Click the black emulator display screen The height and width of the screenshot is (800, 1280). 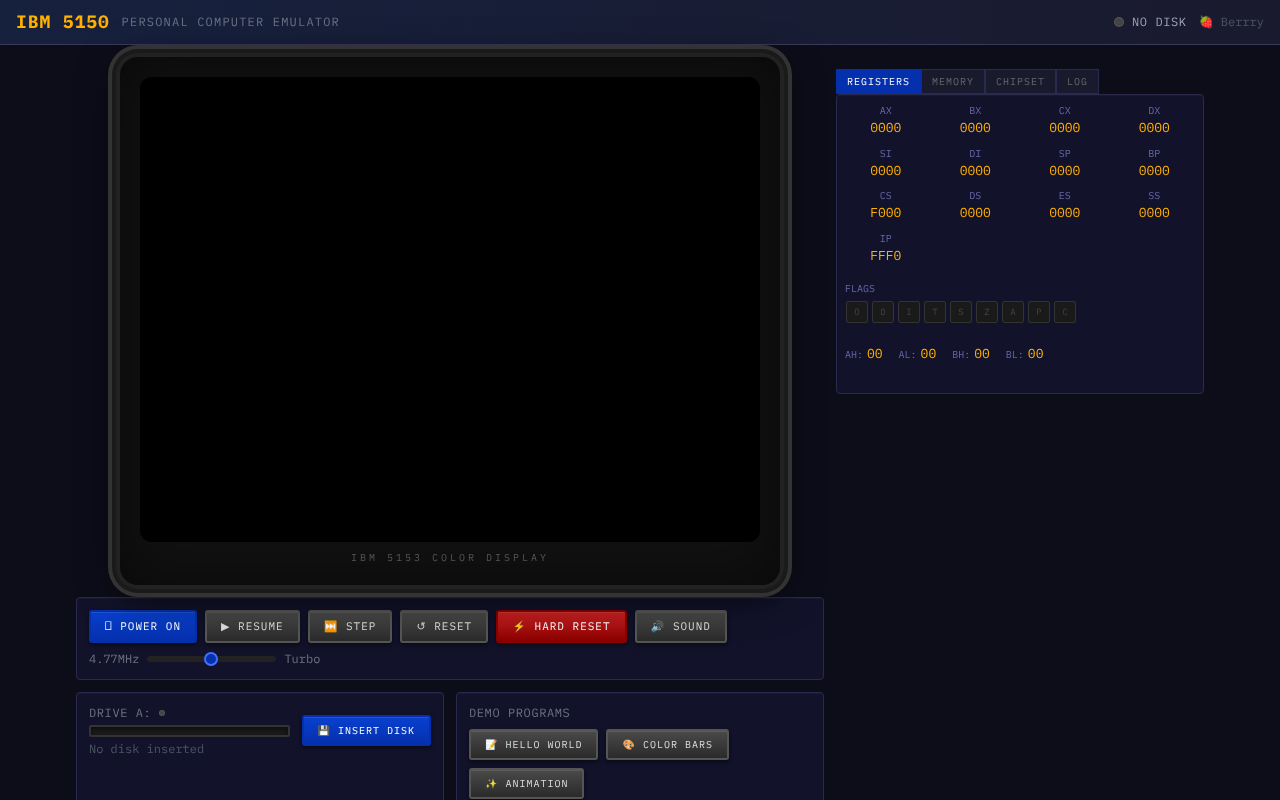coord(450,309)
